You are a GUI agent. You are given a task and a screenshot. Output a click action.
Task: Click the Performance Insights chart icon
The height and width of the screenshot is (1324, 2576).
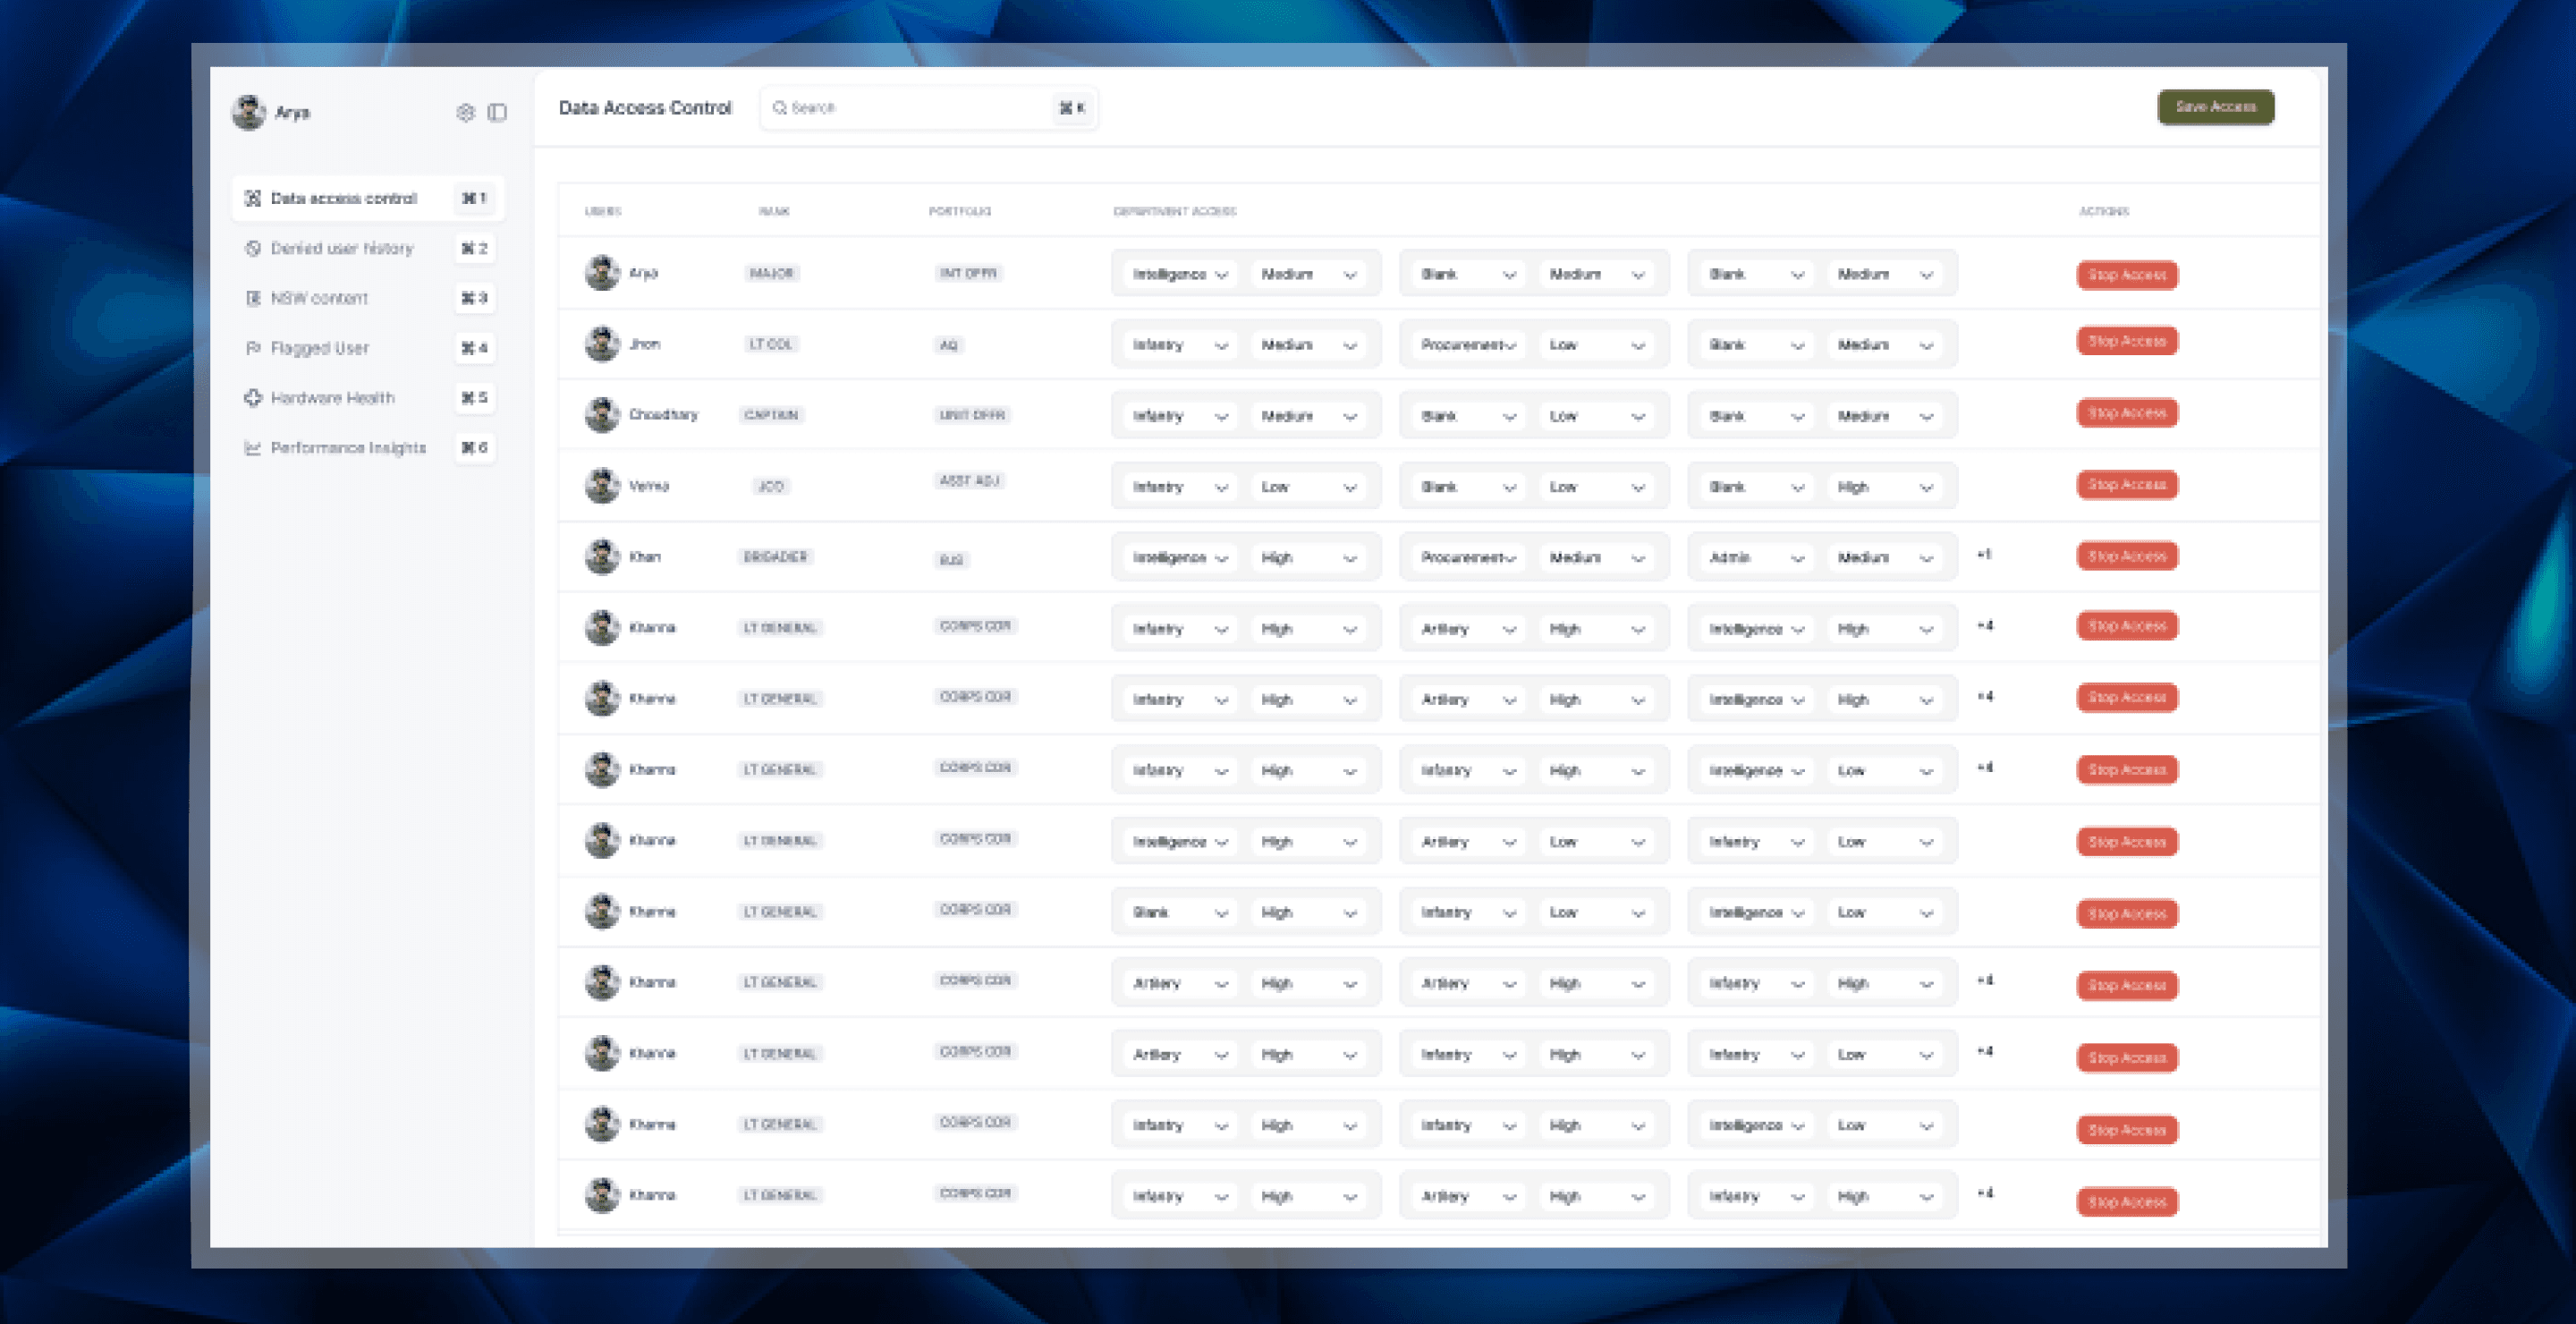[x=253, y=448]
